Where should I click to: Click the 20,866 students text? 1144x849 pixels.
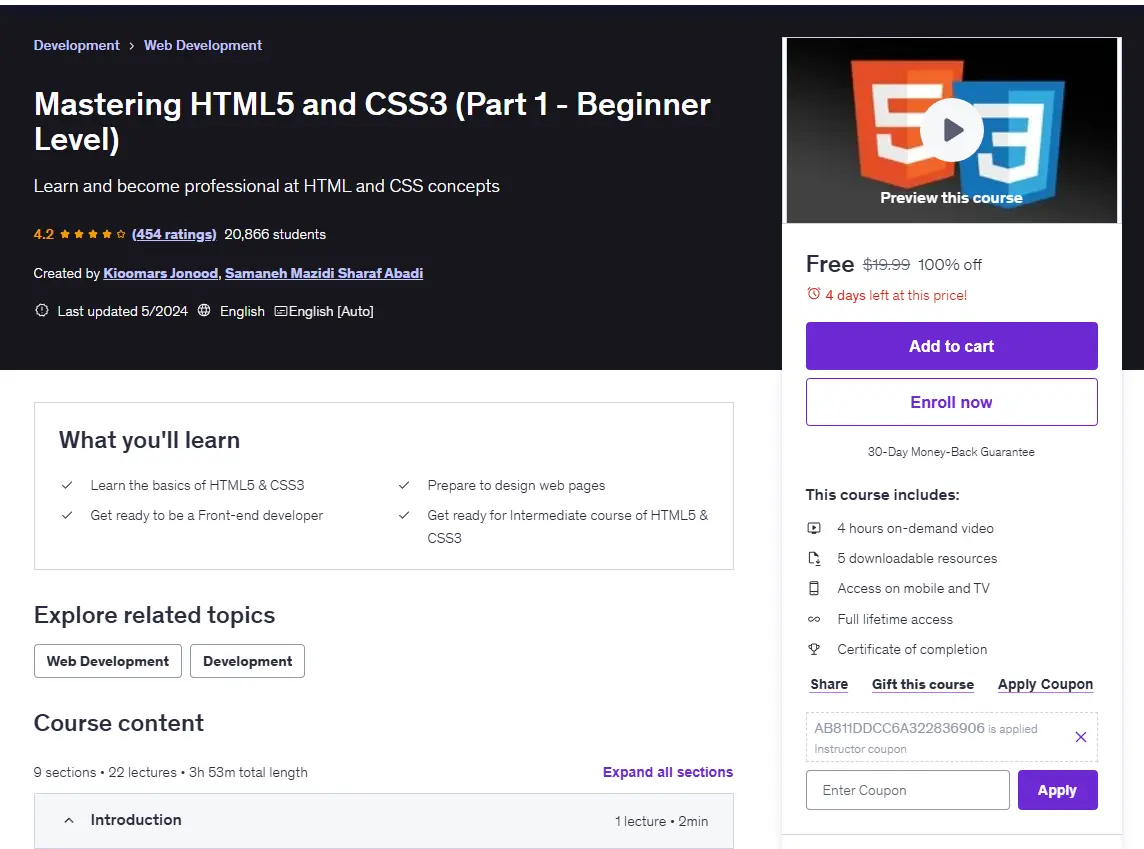click(x=275, y=234)
